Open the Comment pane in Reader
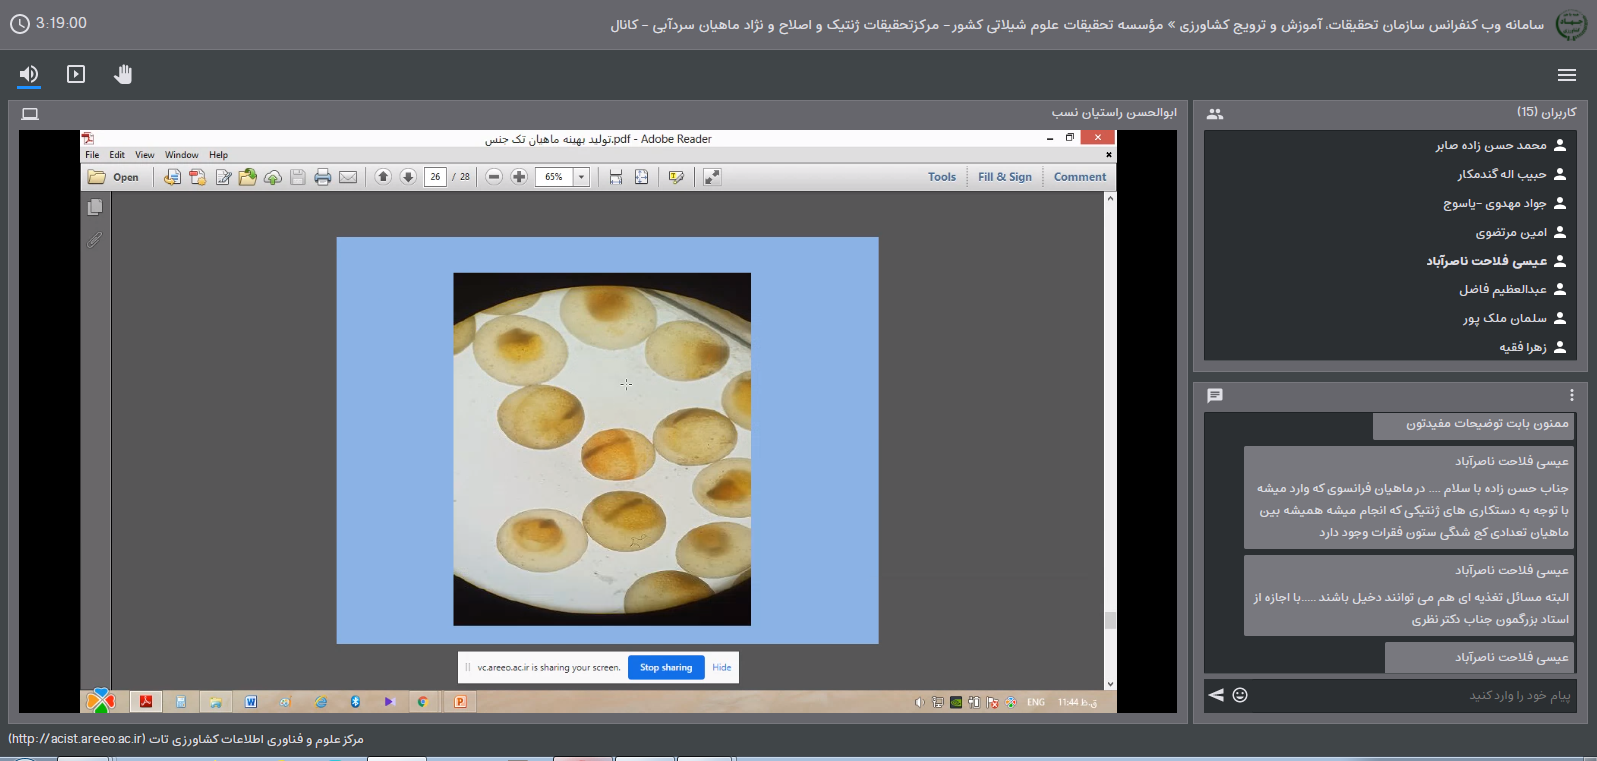1597x761 pixels. coord(1079,177)
